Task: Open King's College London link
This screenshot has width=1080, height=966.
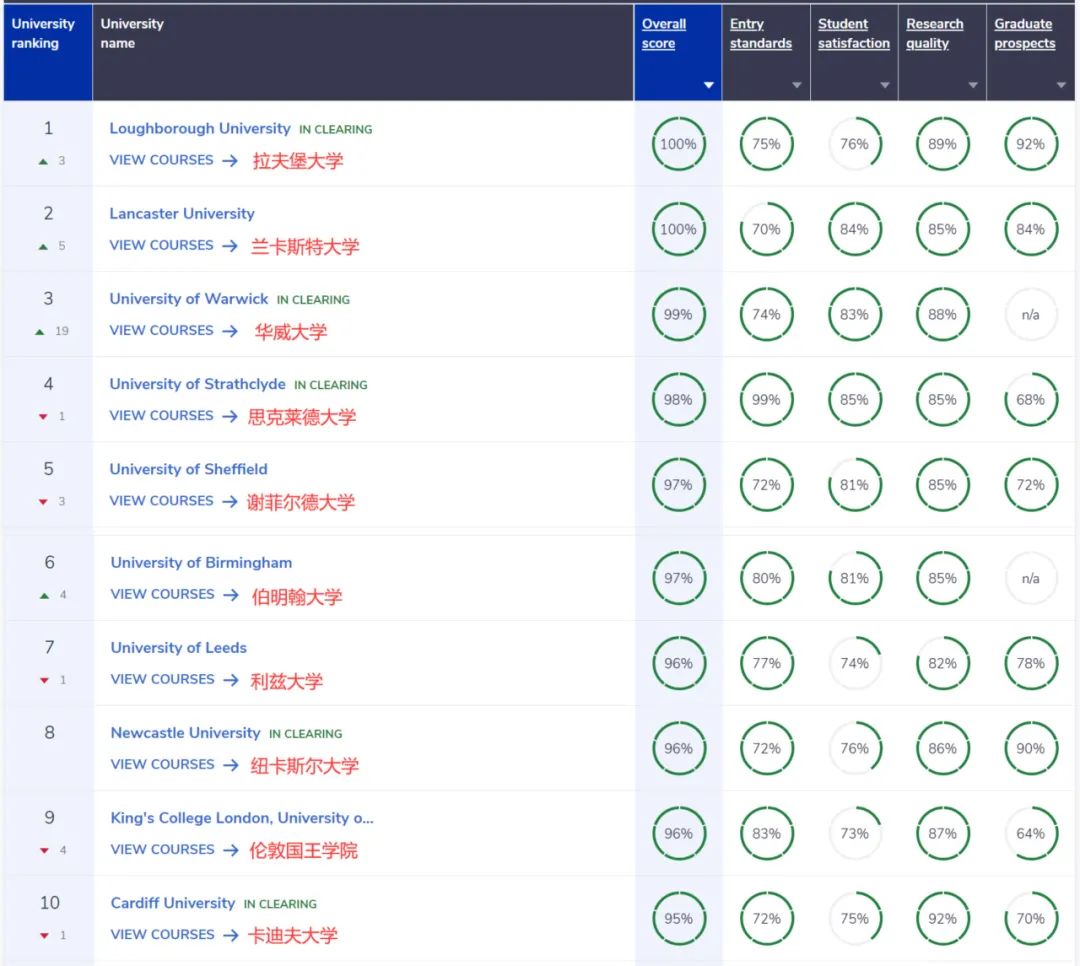Action: pyautogui.click(x=242, y=818)
